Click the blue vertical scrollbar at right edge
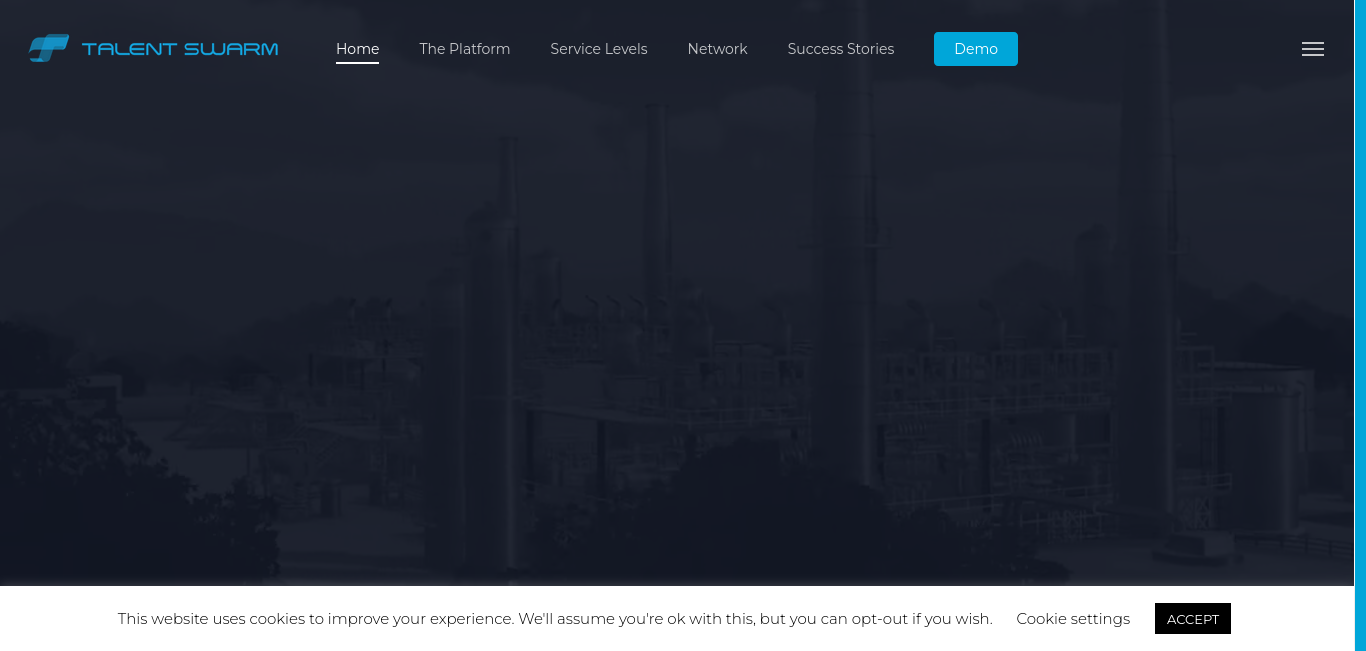Viewport: 1366px width, 651px height. (x=1360, y=325)
